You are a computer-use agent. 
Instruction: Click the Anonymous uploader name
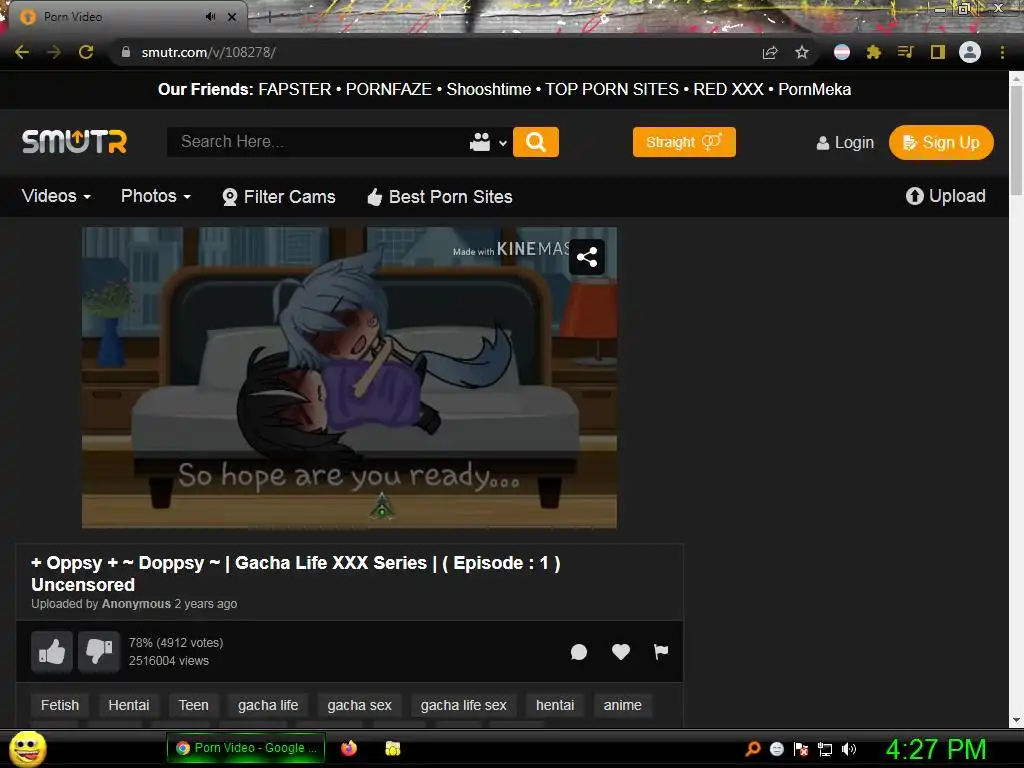click(x=136, y=604)
